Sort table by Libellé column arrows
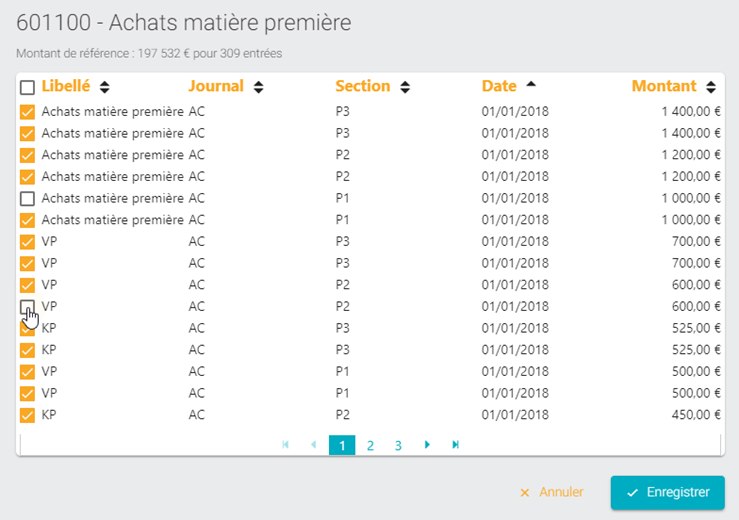This screenshot has height=520, width=739. pyautogui.click(x=105, y=87)
